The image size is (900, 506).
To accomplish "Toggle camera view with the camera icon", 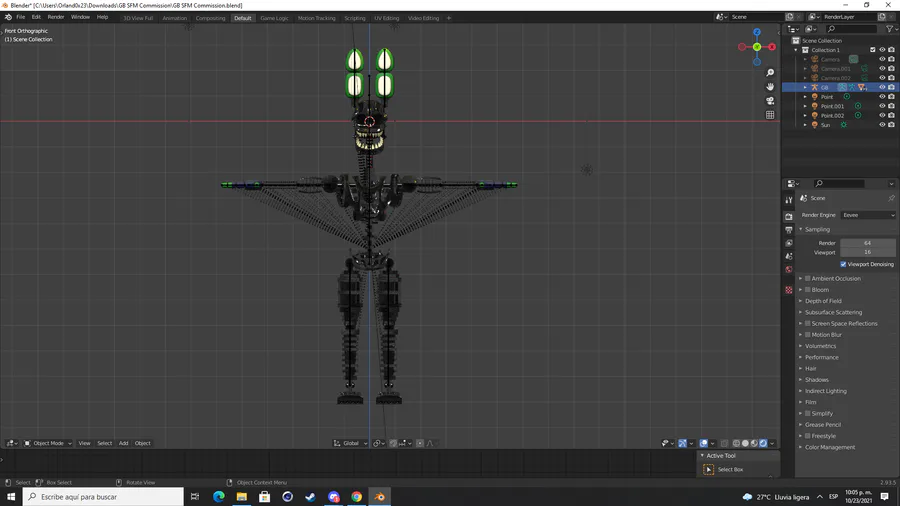I will click(770, 101).
